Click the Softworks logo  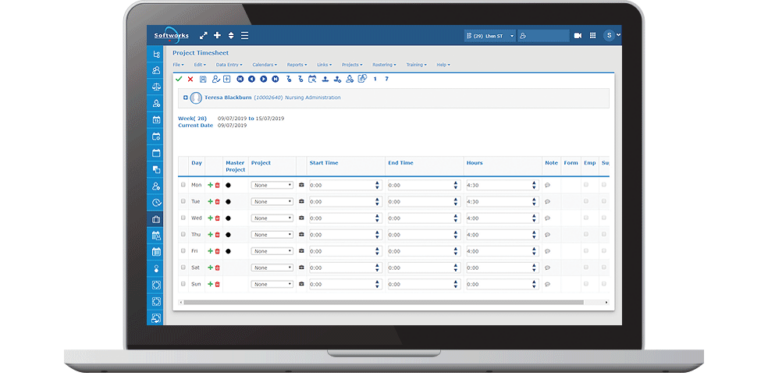[x=171, y=35]
